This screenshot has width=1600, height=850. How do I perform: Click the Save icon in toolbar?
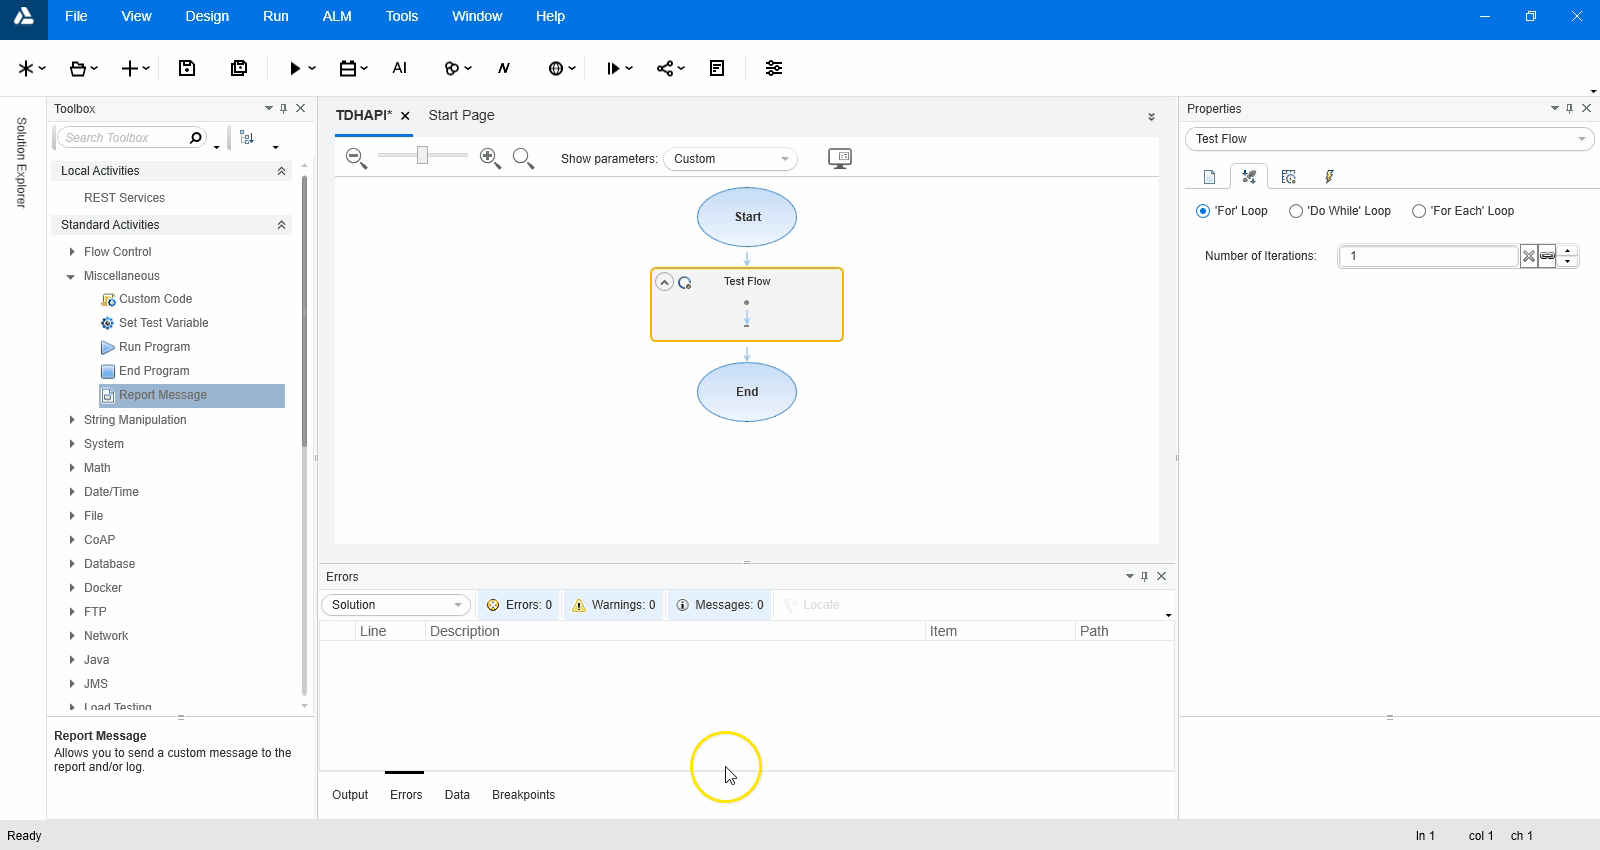pos(187,68)
